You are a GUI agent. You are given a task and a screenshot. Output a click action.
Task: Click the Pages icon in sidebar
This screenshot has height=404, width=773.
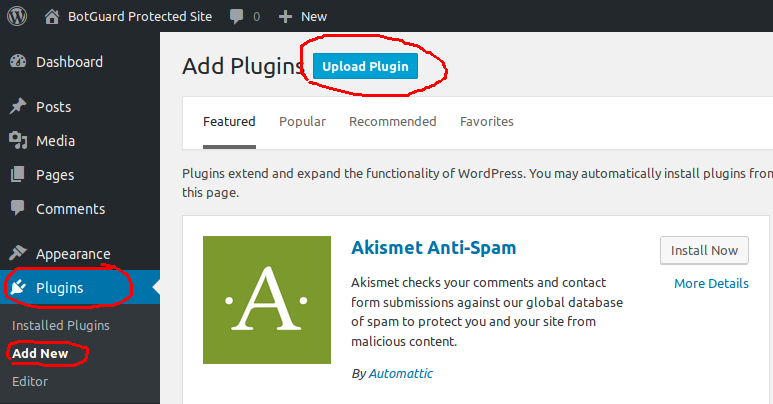point(18,174)
